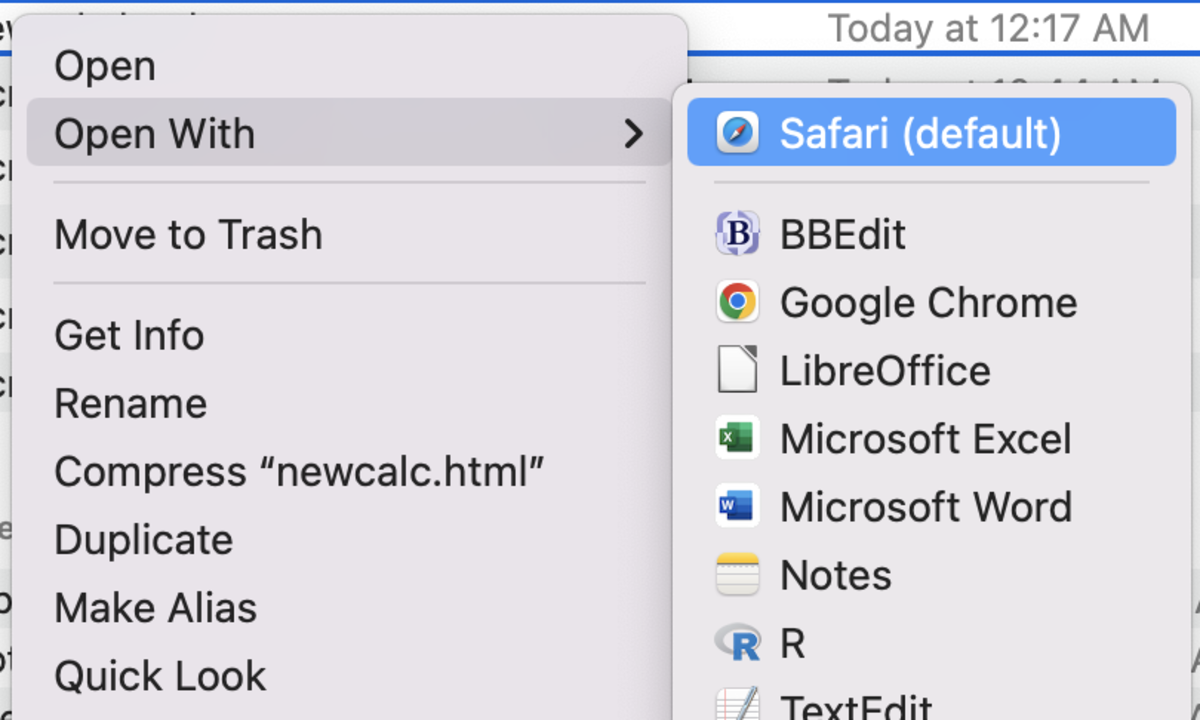Expand the Open With submenu arrow

[633, 133]
